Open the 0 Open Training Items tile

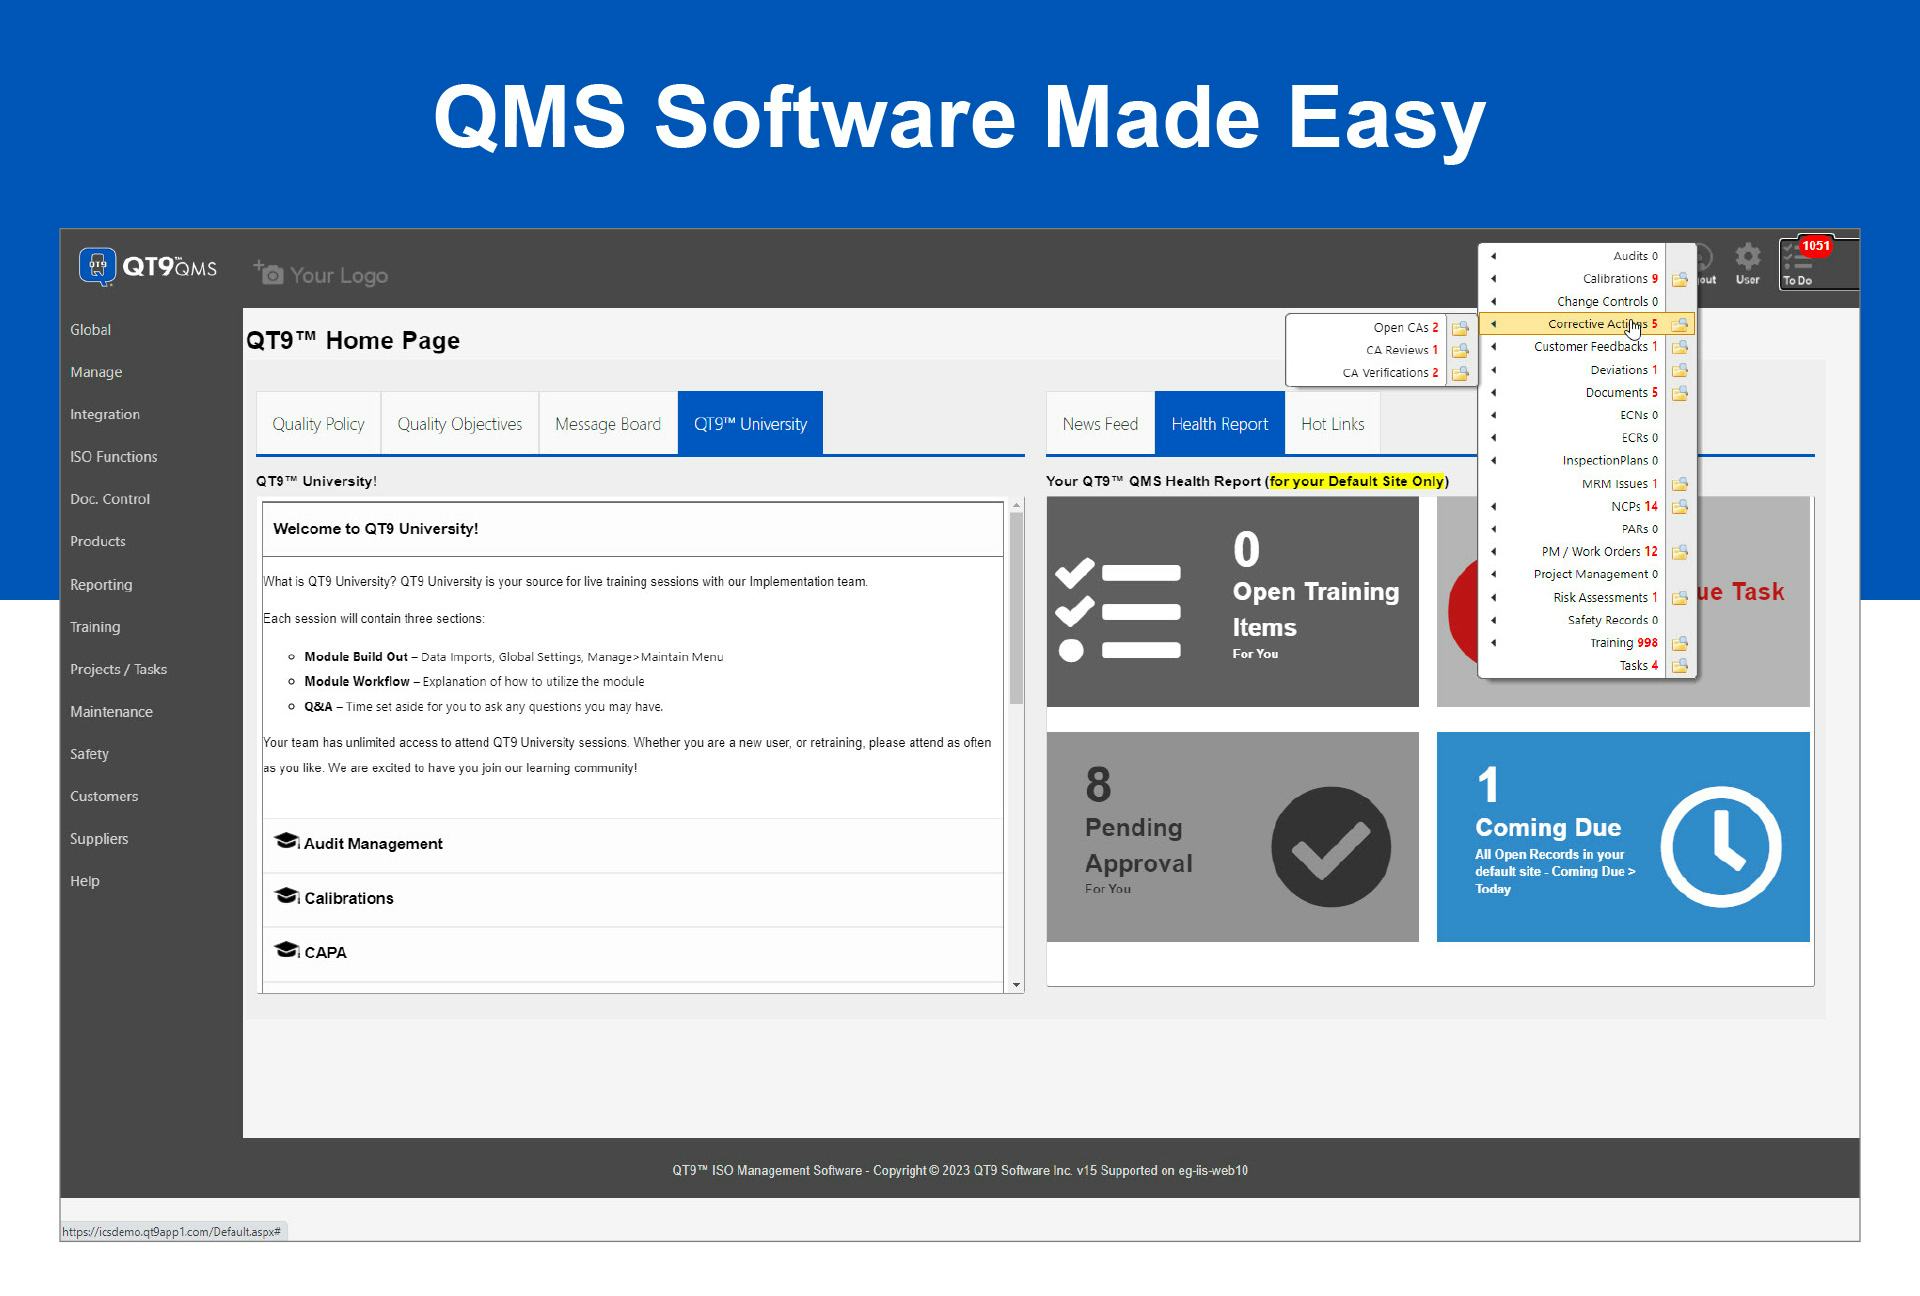point(1232,602)
